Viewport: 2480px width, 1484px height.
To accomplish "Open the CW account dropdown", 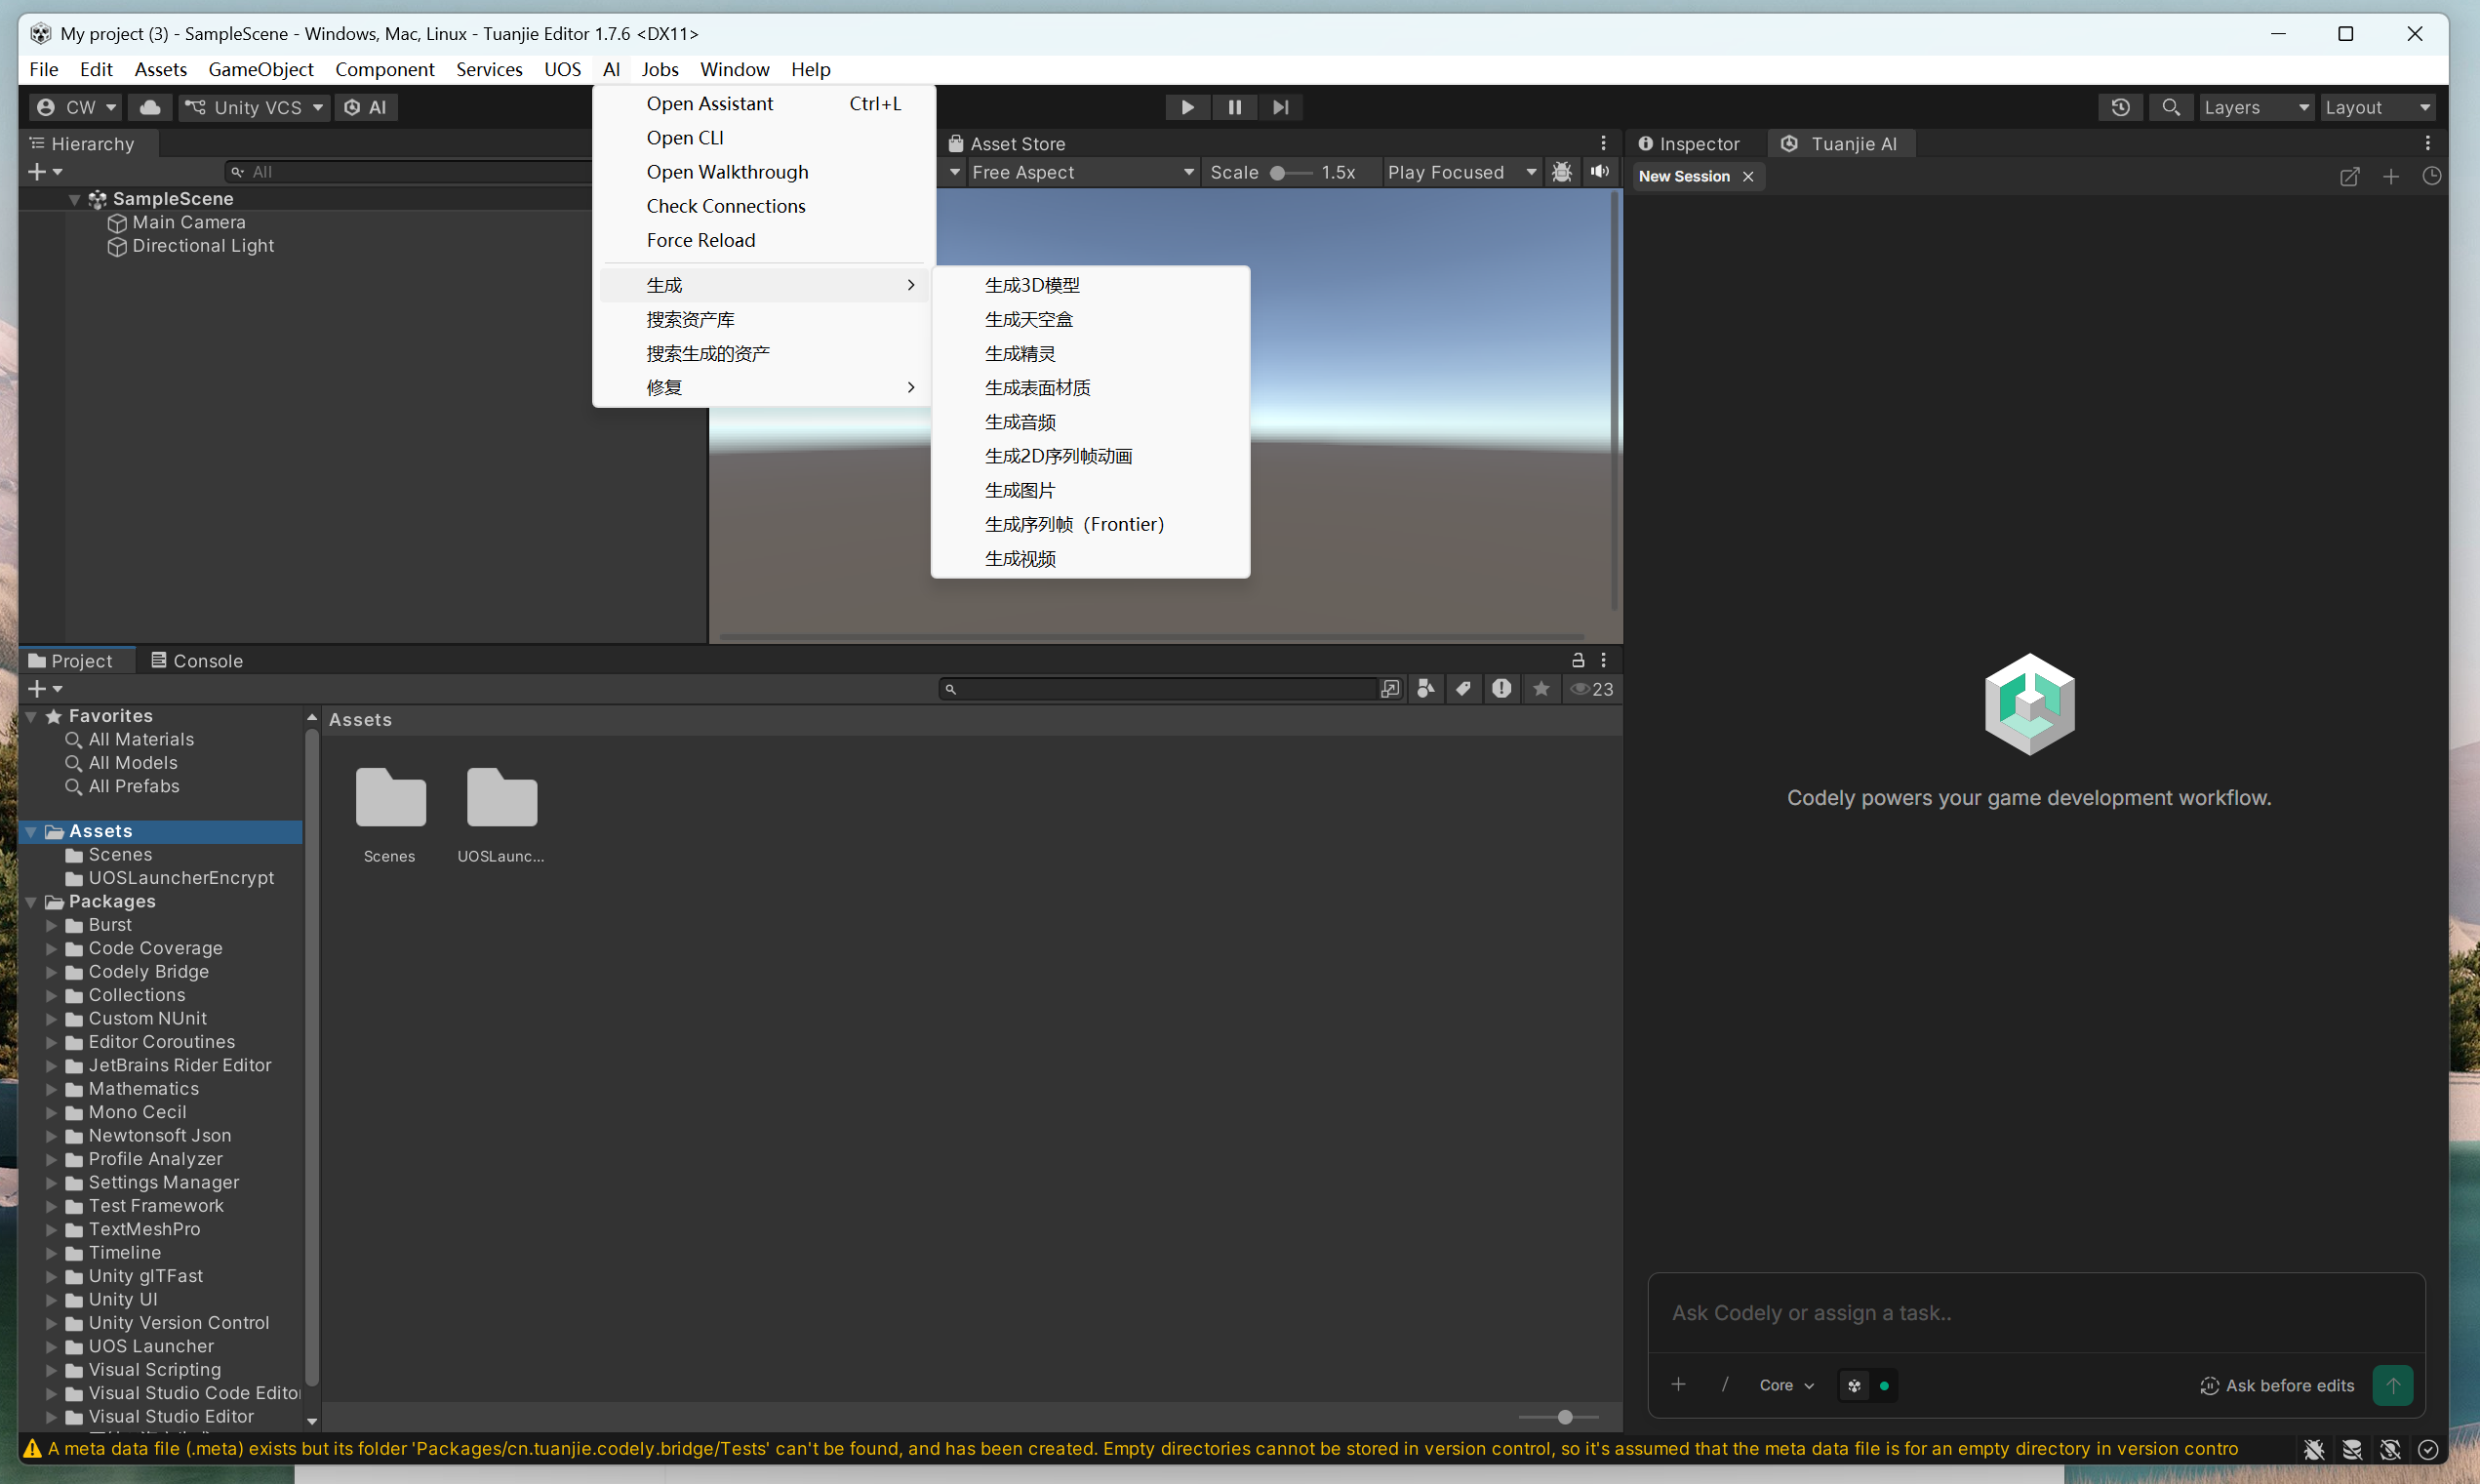I will point(76,107).
